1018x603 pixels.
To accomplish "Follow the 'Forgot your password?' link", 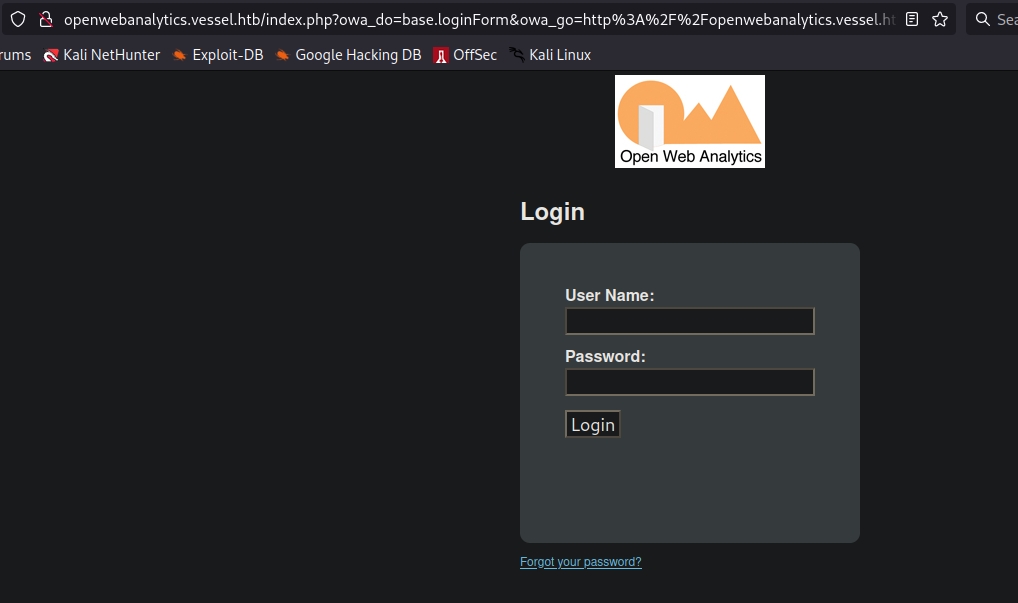I will (x=580, y=562).
